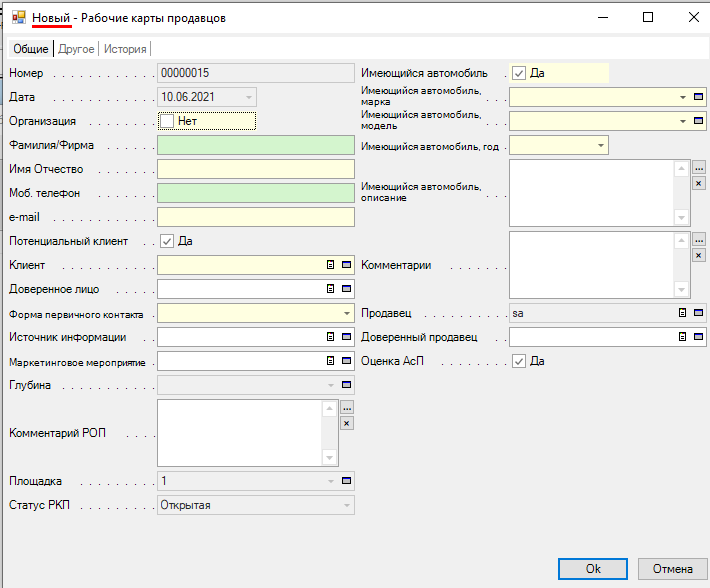Switch to the Другое tab
710x588 pixels.
pyautogui.click(x=76, y=49)
